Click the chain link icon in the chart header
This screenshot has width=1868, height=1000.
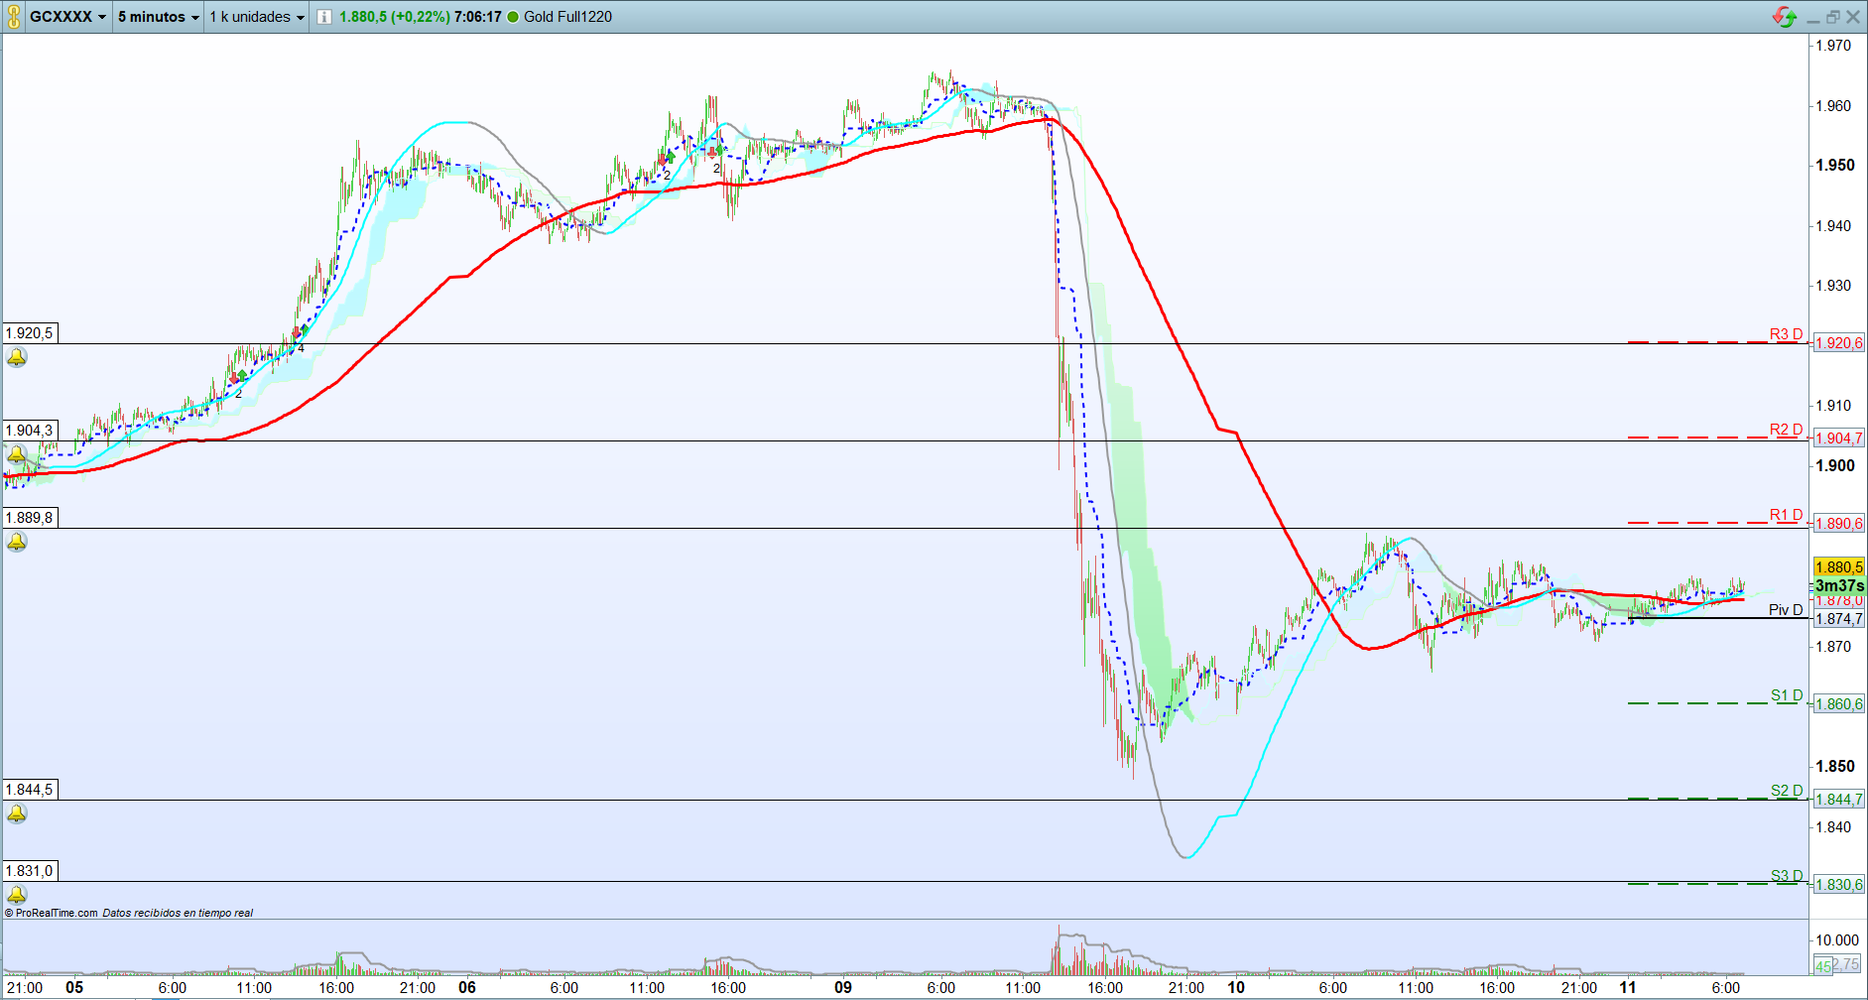click(14, 17)
